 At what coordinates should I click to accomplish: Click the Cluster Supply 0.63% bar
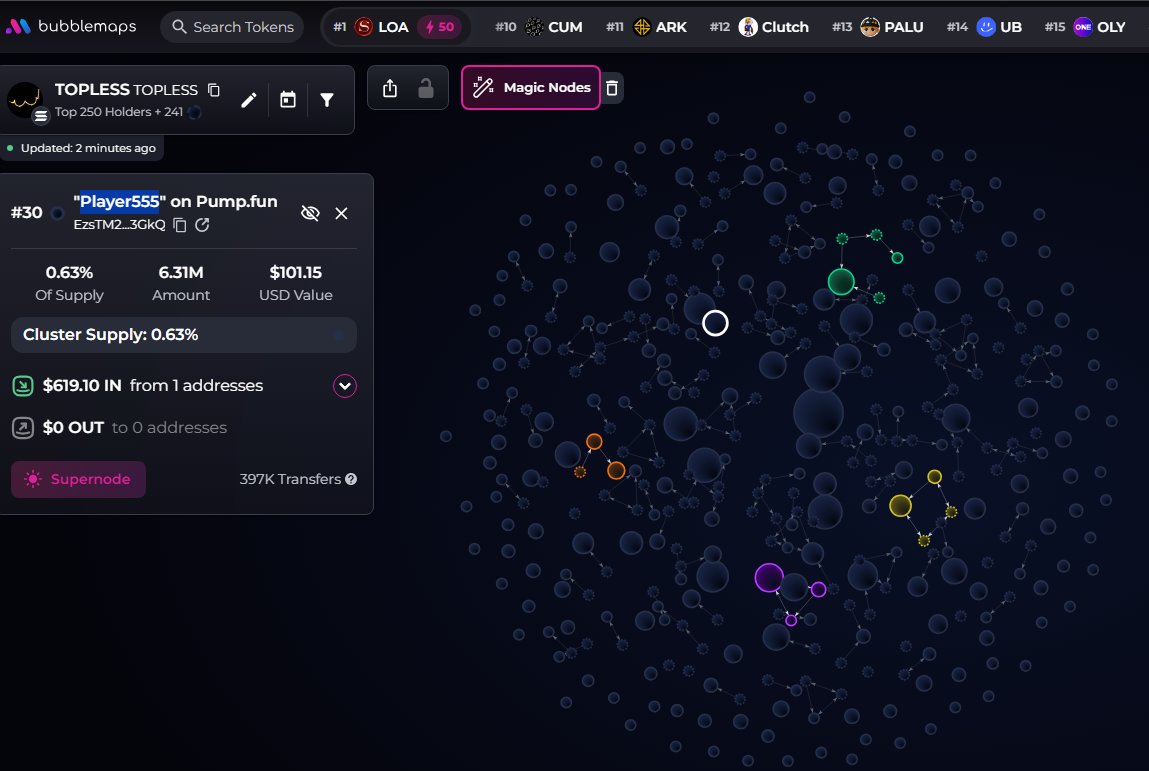coord(184,335)
